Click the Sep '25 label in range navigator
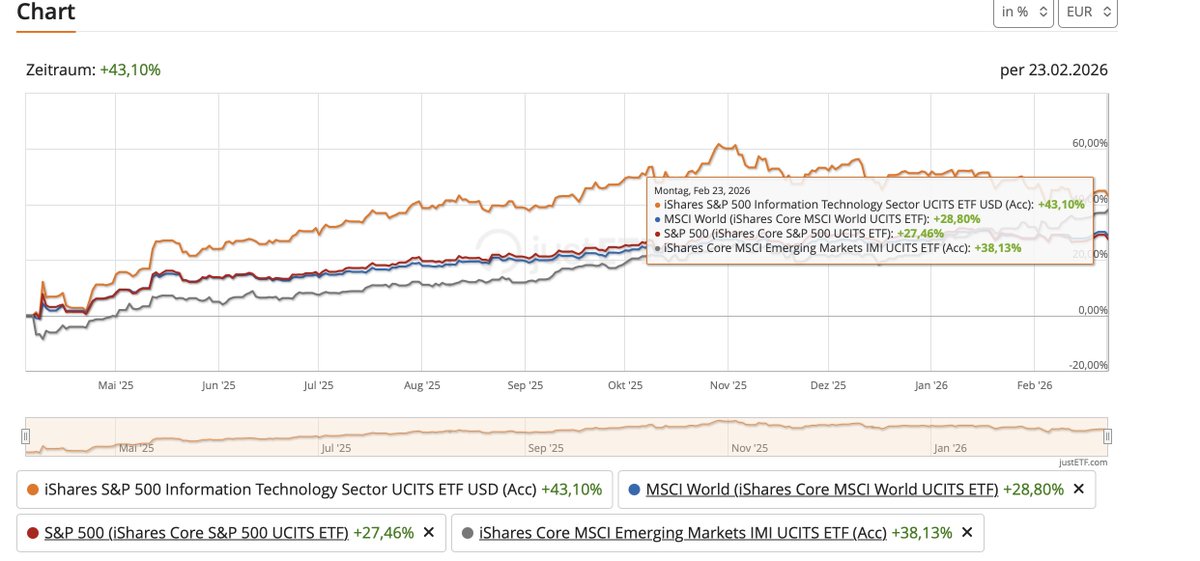 pyautogui.click(x=546, y=449)
